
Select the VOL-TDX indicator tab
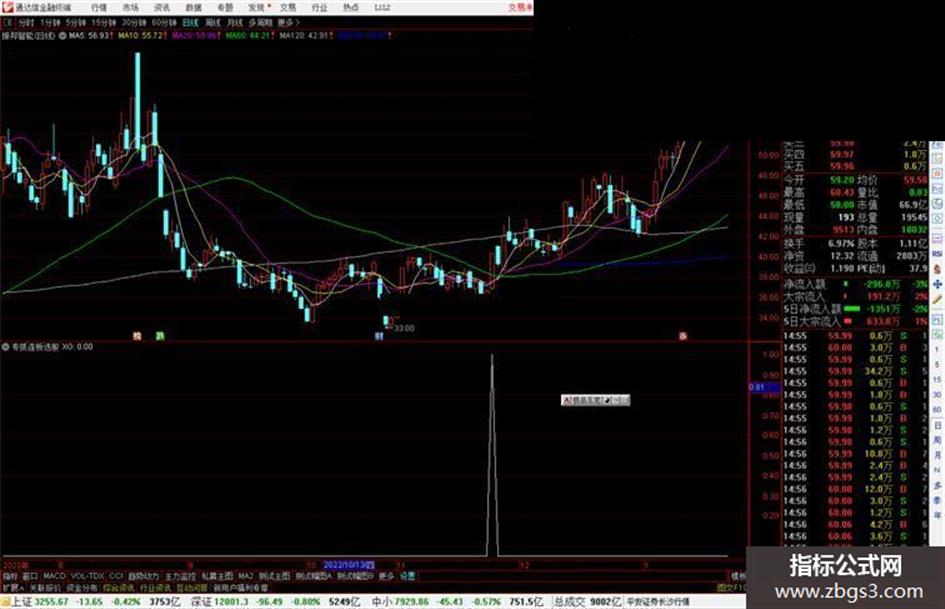88,576
